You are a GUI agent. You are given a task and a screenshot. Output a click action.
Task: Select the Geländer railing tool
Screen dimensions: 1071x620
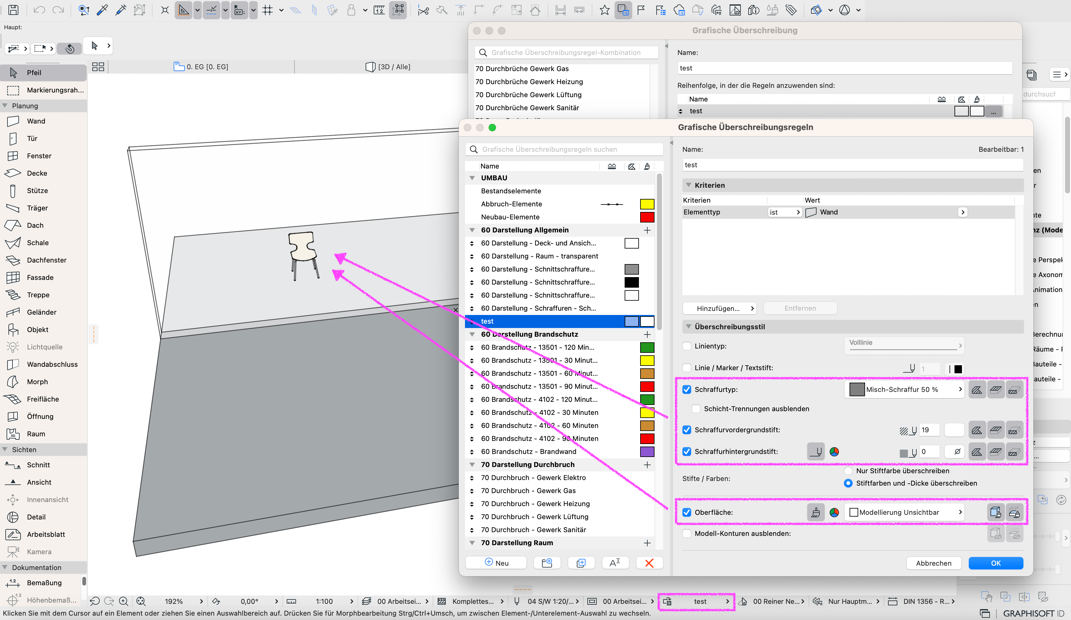44,312
